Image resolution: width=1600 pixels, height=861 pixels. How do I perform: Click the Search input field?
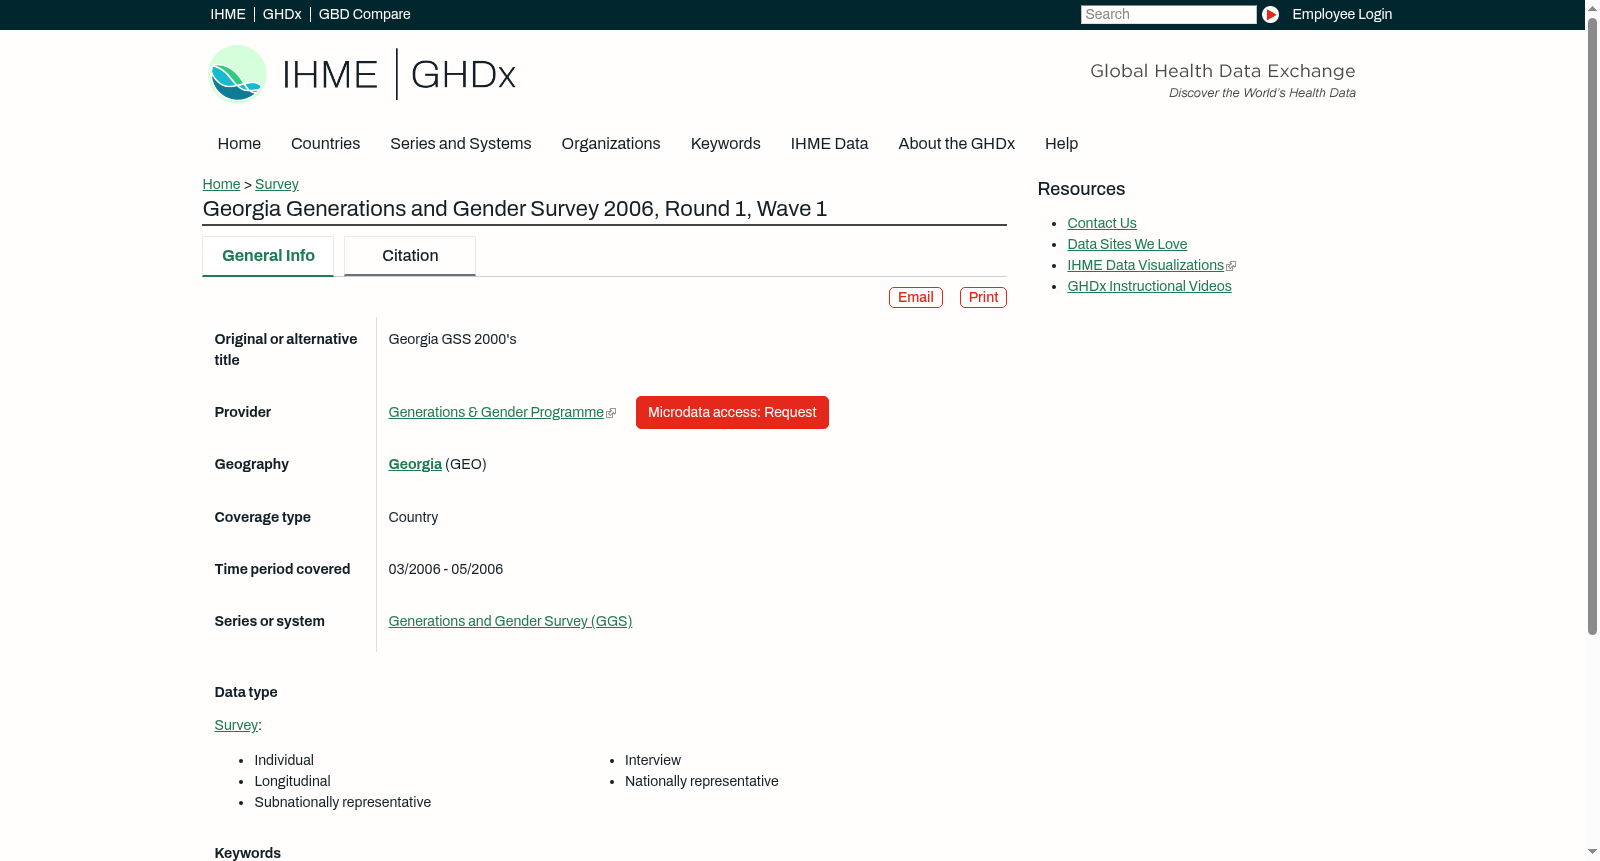(1168, 14)
